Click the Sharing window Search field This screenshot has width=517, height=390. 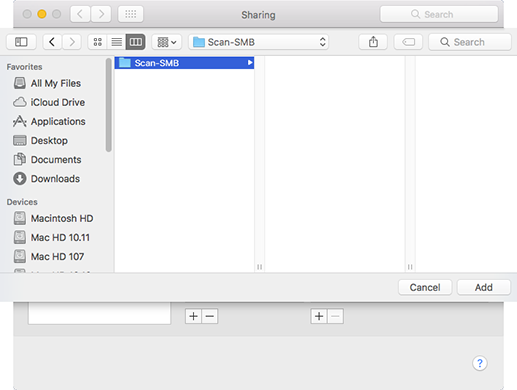coord(439,14)
